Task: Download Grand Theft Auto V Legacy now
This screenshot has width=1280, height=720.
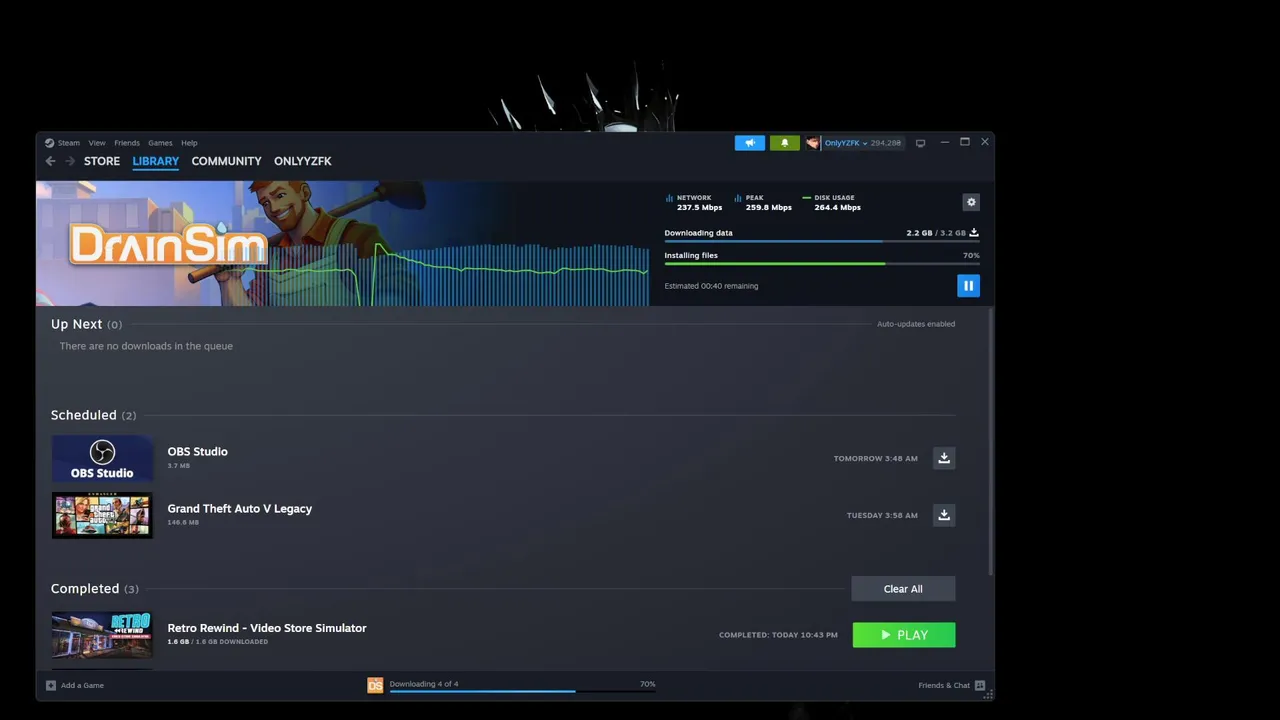Action: coord(944,515)
